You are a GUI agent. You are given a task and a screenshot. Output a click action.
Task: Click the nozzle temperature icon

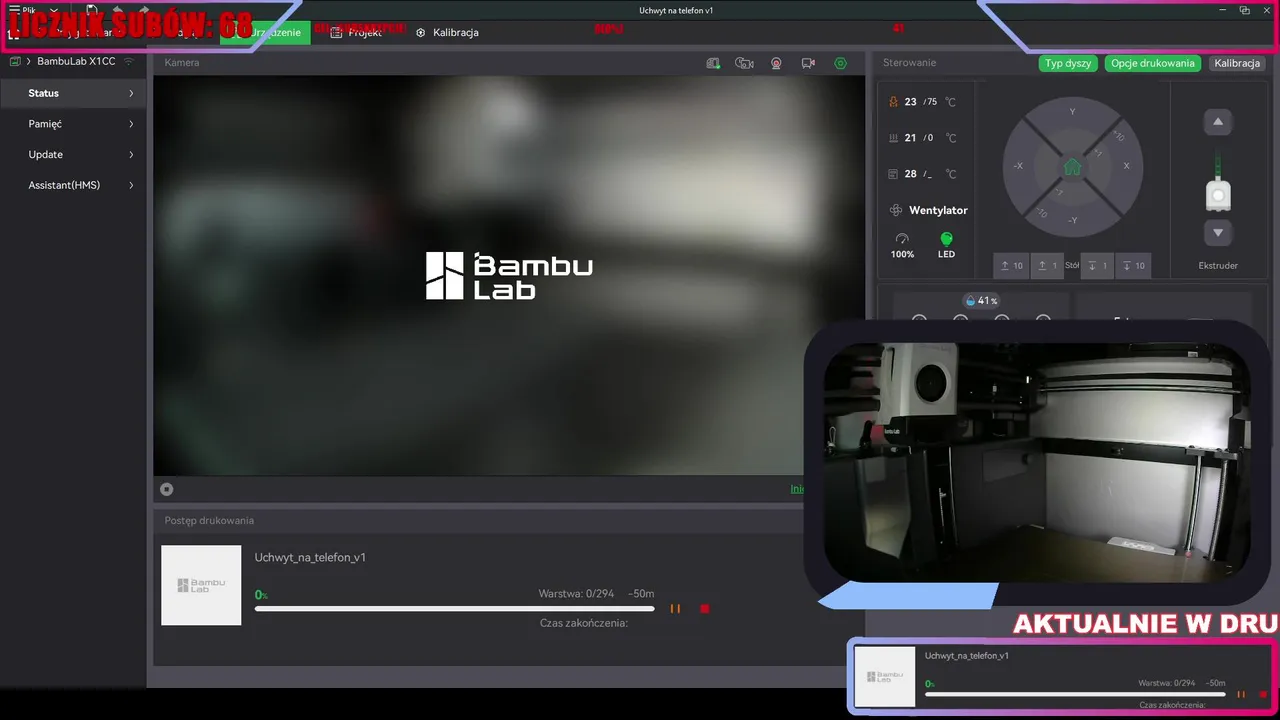point(893,102)
